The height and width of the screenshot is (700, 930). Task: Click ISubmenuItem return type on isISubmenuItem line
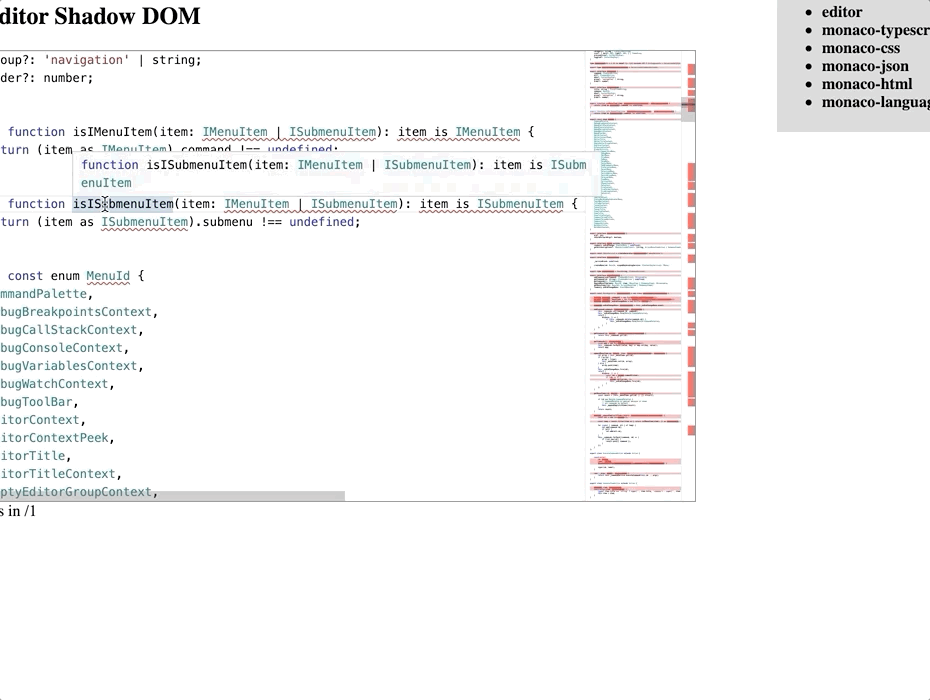pyautogui.click(x=520, y=204)
